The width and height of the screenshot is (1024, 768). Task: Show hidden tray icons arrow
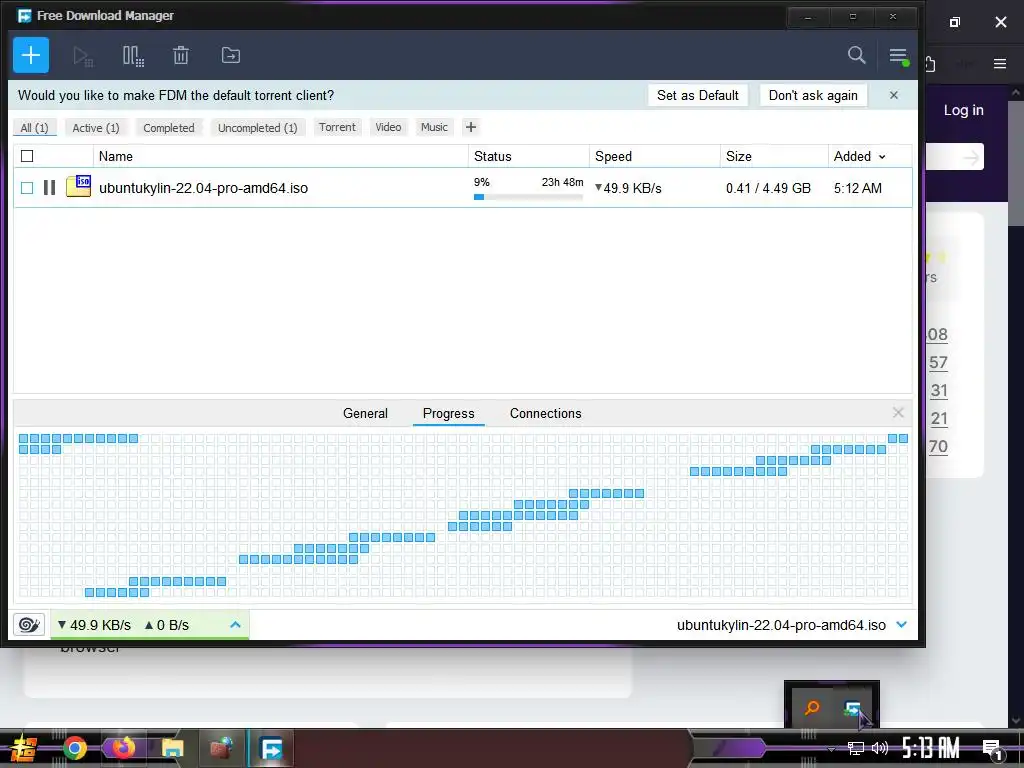831,749
